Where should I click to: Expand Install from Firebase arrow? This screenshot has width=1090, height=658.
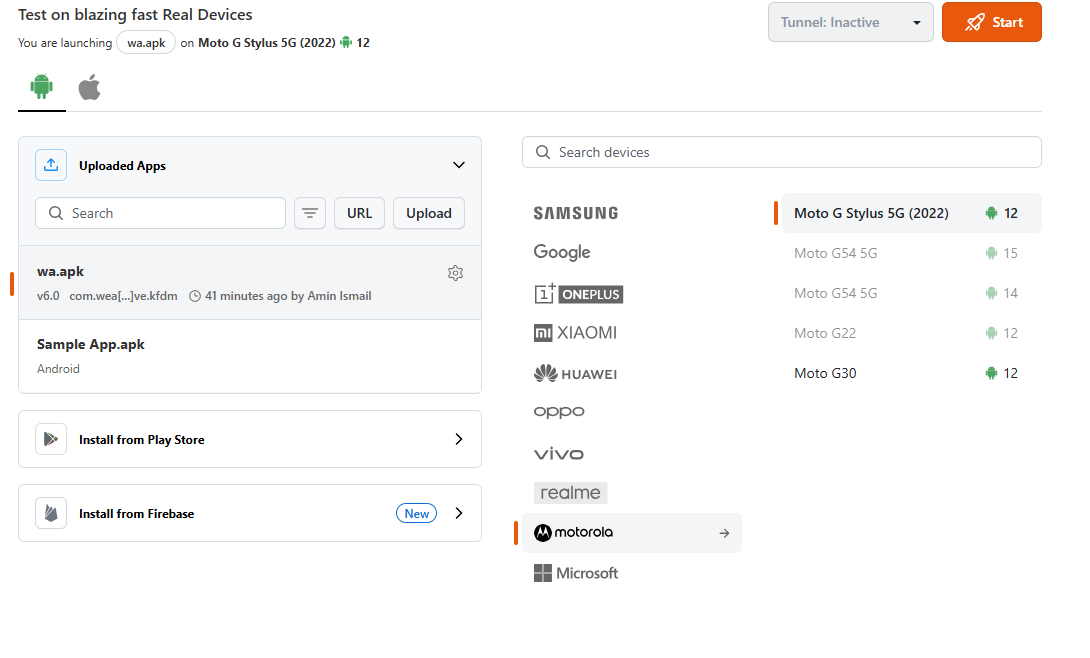459,513
